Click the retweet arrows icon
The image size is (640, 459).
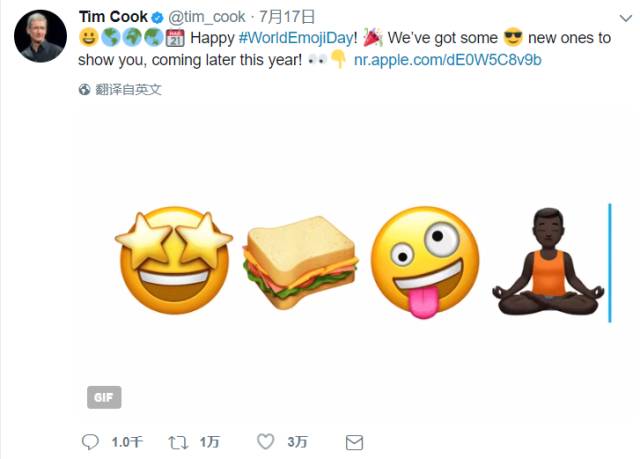(178, 442)
